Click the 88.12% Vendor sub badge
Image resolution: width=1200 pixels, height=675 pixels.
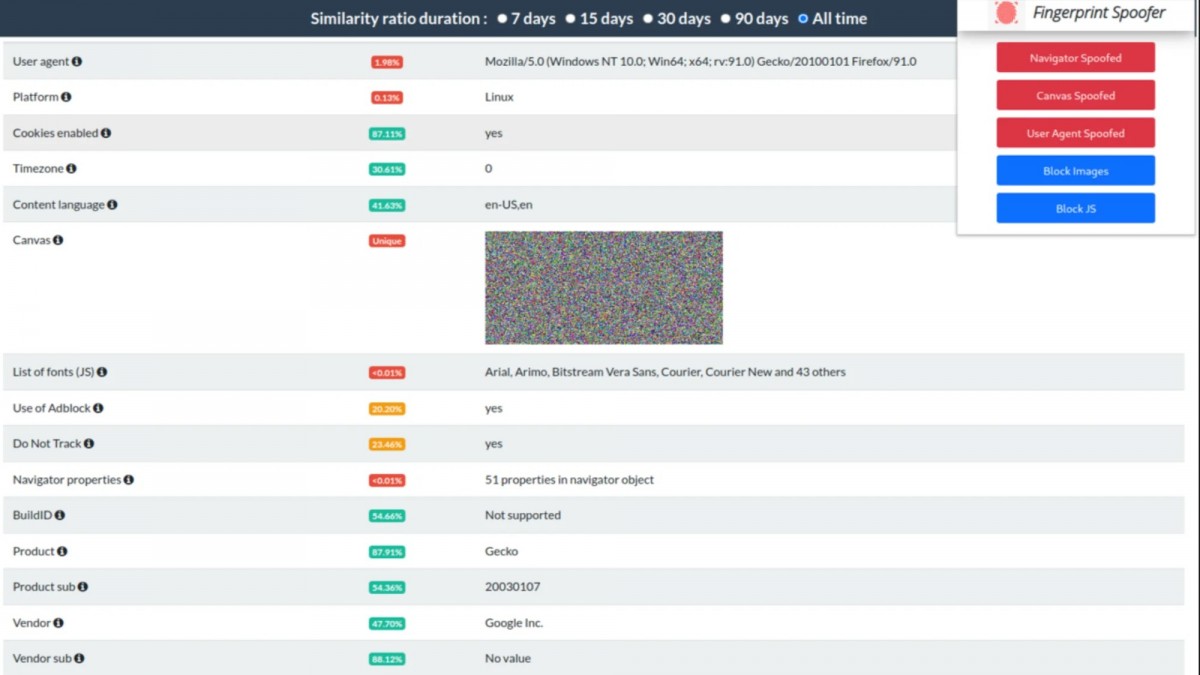[387, 660]
